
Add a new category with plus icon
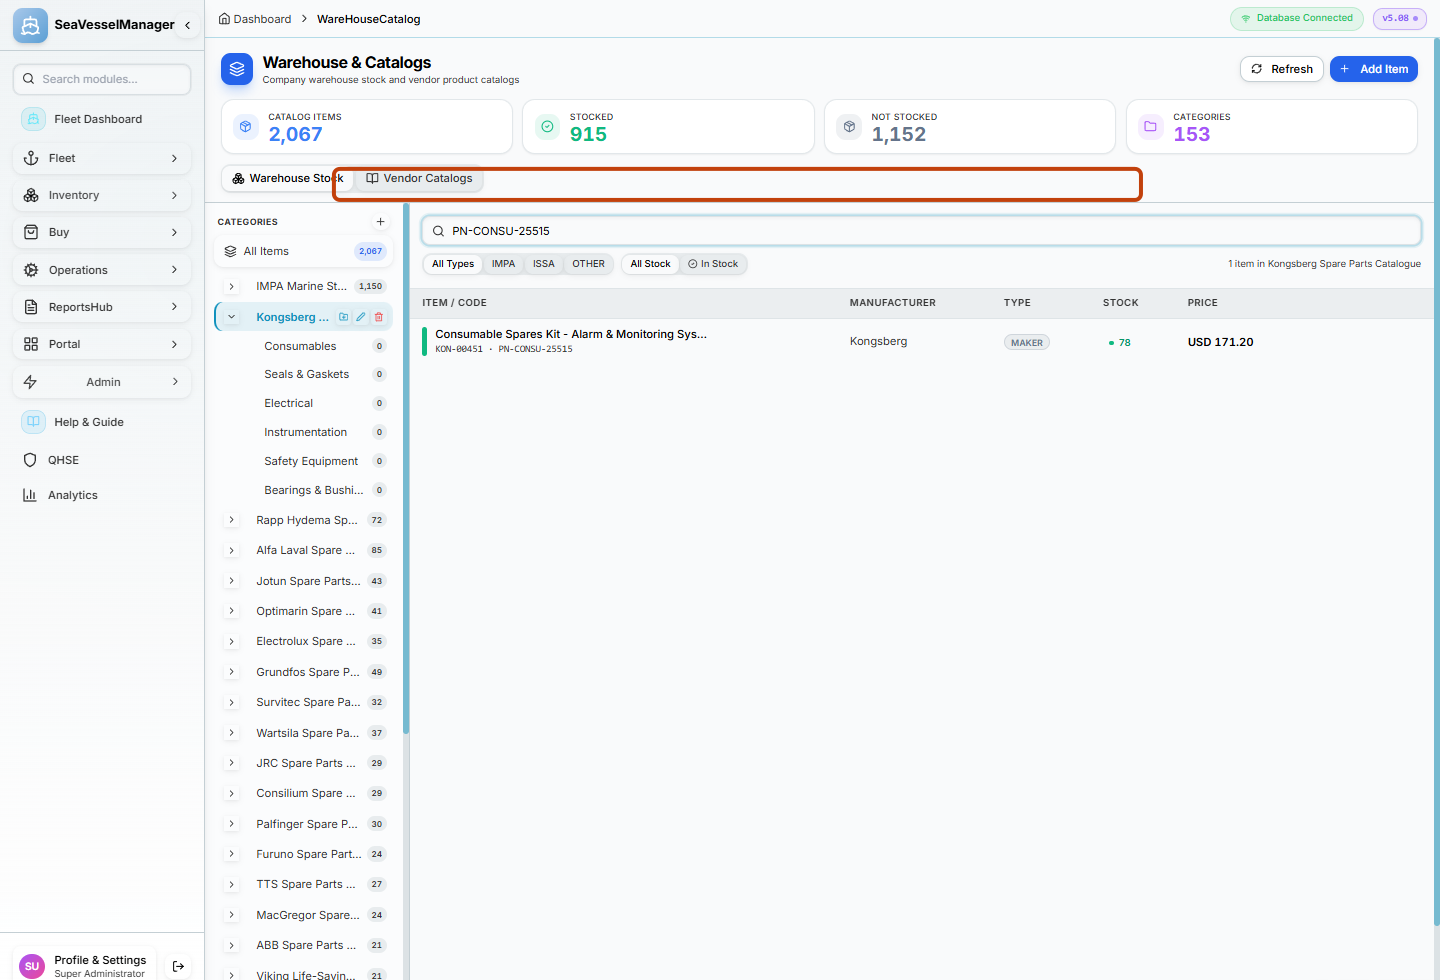point(380,222)
